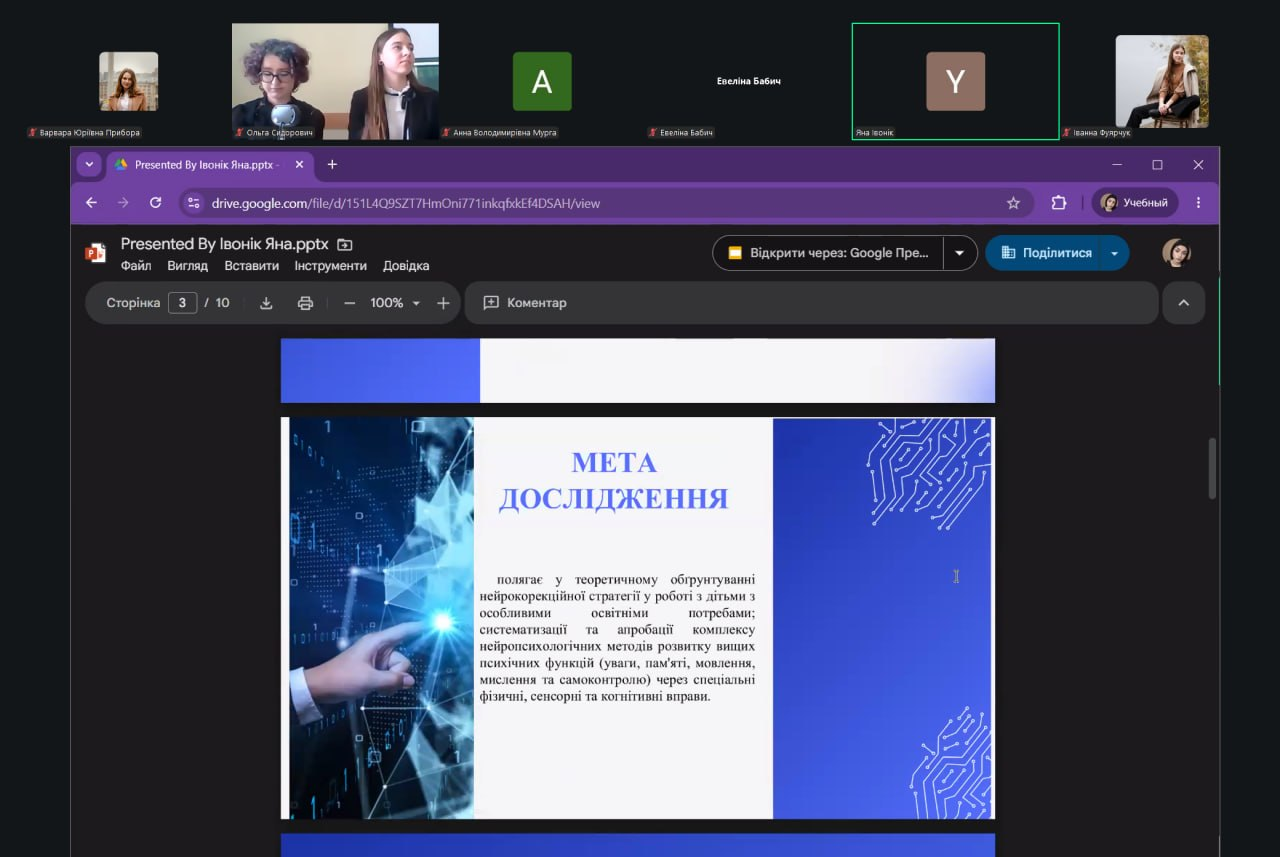This screenshot has width=1280, height=857.
Task: Click the Поділитися share button
Action: click(1045, 253)
